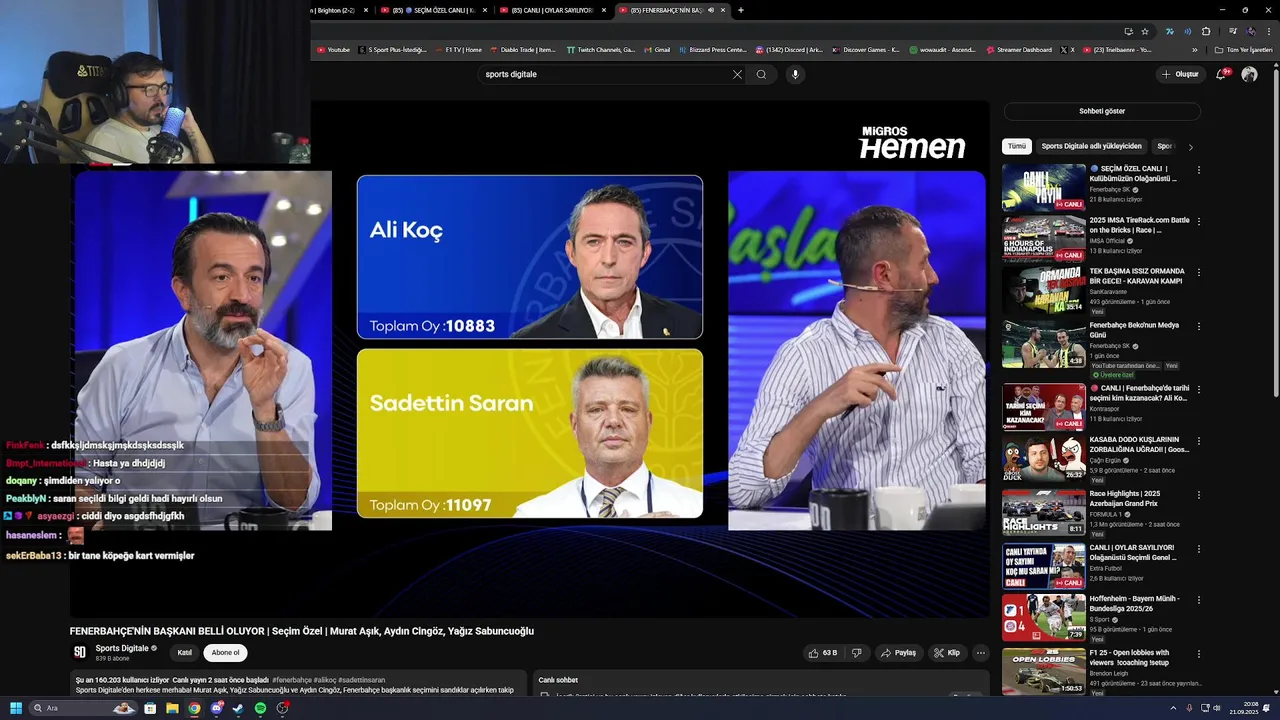Viewport: 1280px width, 720px height.
Task: Click the YouTube search magnifier button
Action: [761, 74]
